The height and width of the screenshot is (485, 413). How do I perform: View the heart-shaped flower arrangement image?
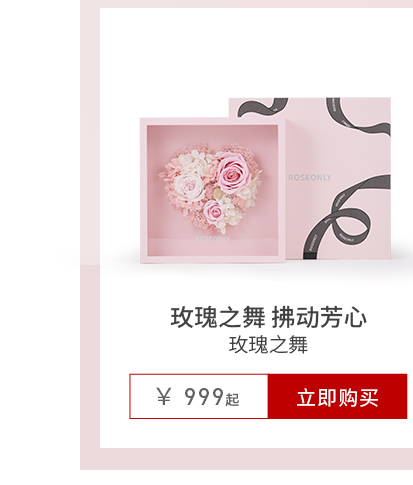tap(211, 187)
